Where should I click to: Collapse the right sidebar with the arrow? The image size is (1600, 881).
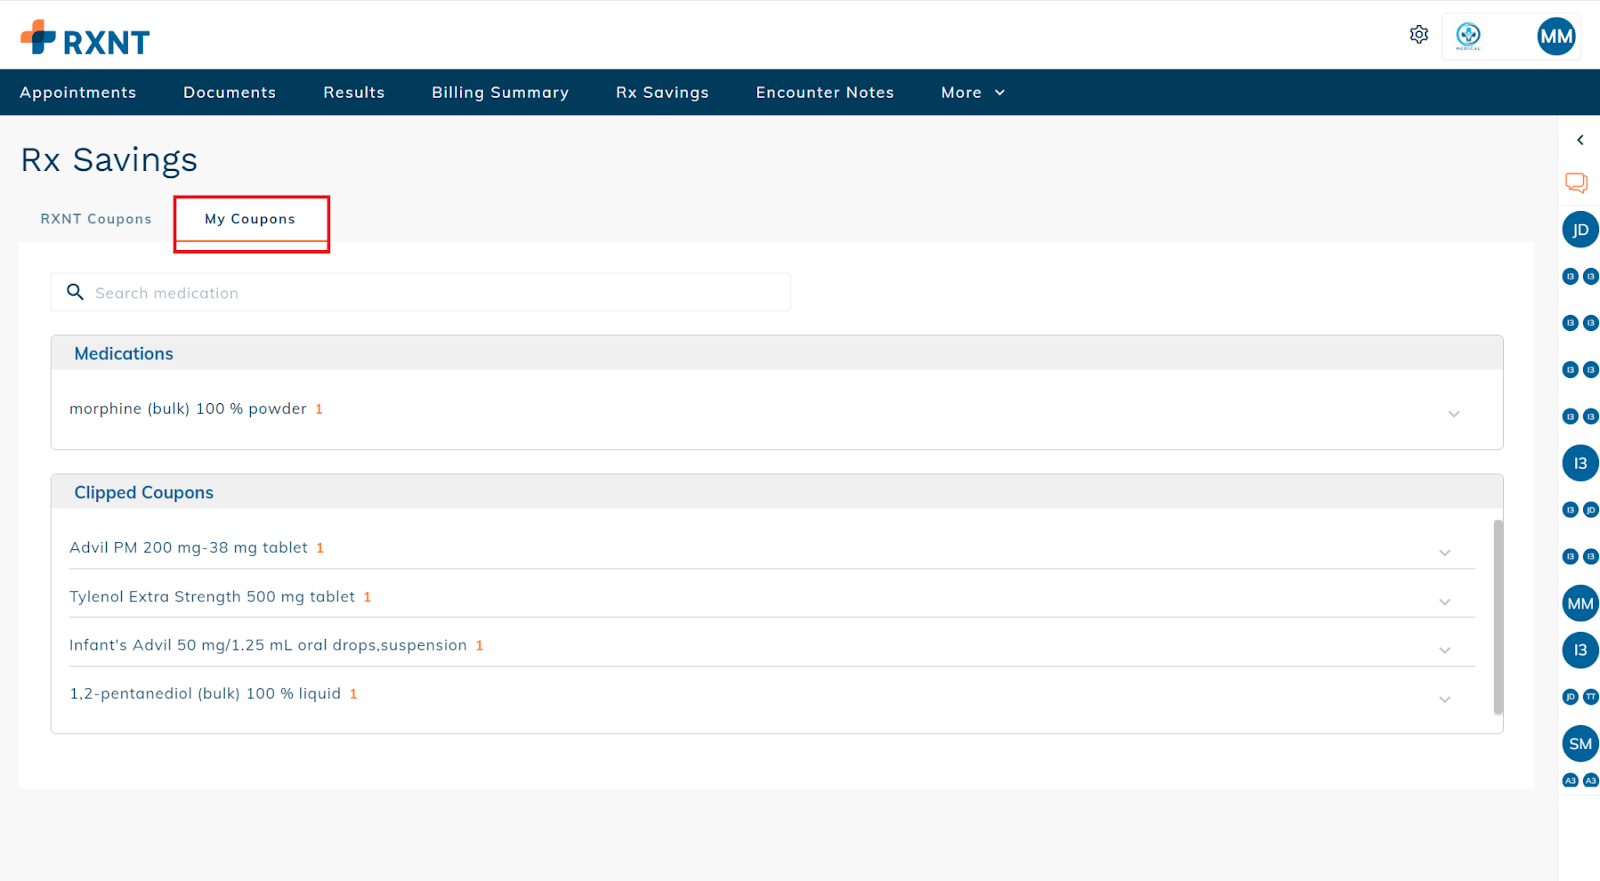(x=1580, y=140)
